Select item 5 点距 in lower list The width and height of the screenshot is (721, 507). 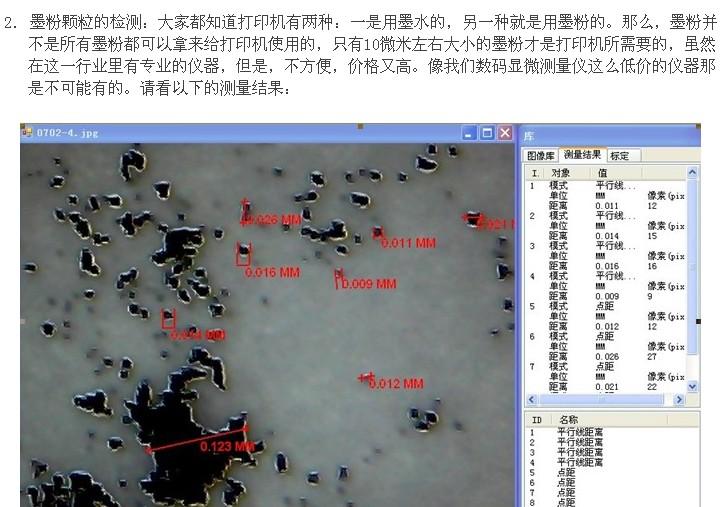[x=565, y=472]
